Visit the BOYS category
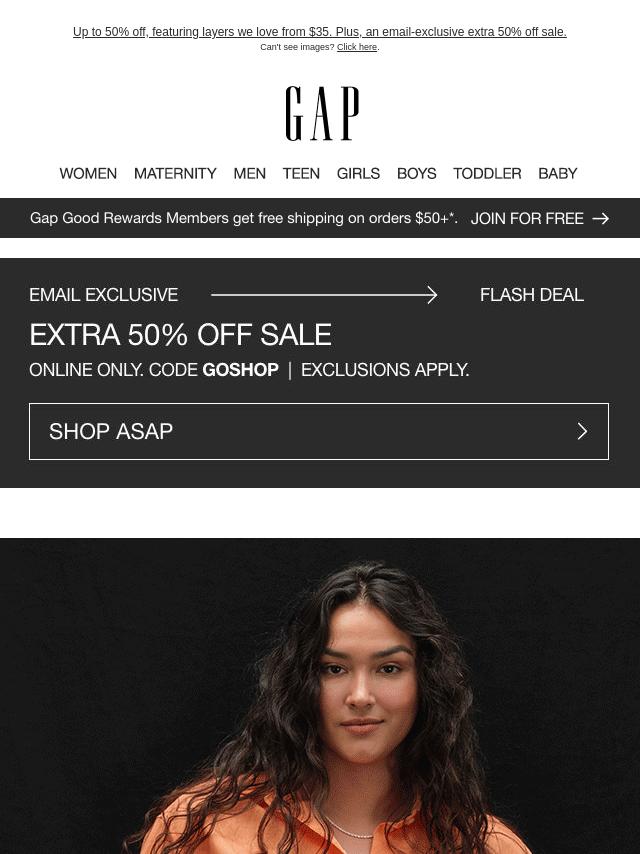 click(417, 173)
